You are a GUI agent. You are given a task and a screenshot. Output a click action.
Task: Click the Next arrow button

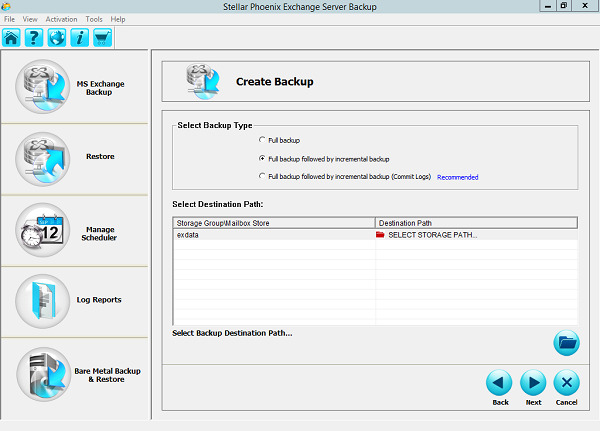[x=533, y=382]
